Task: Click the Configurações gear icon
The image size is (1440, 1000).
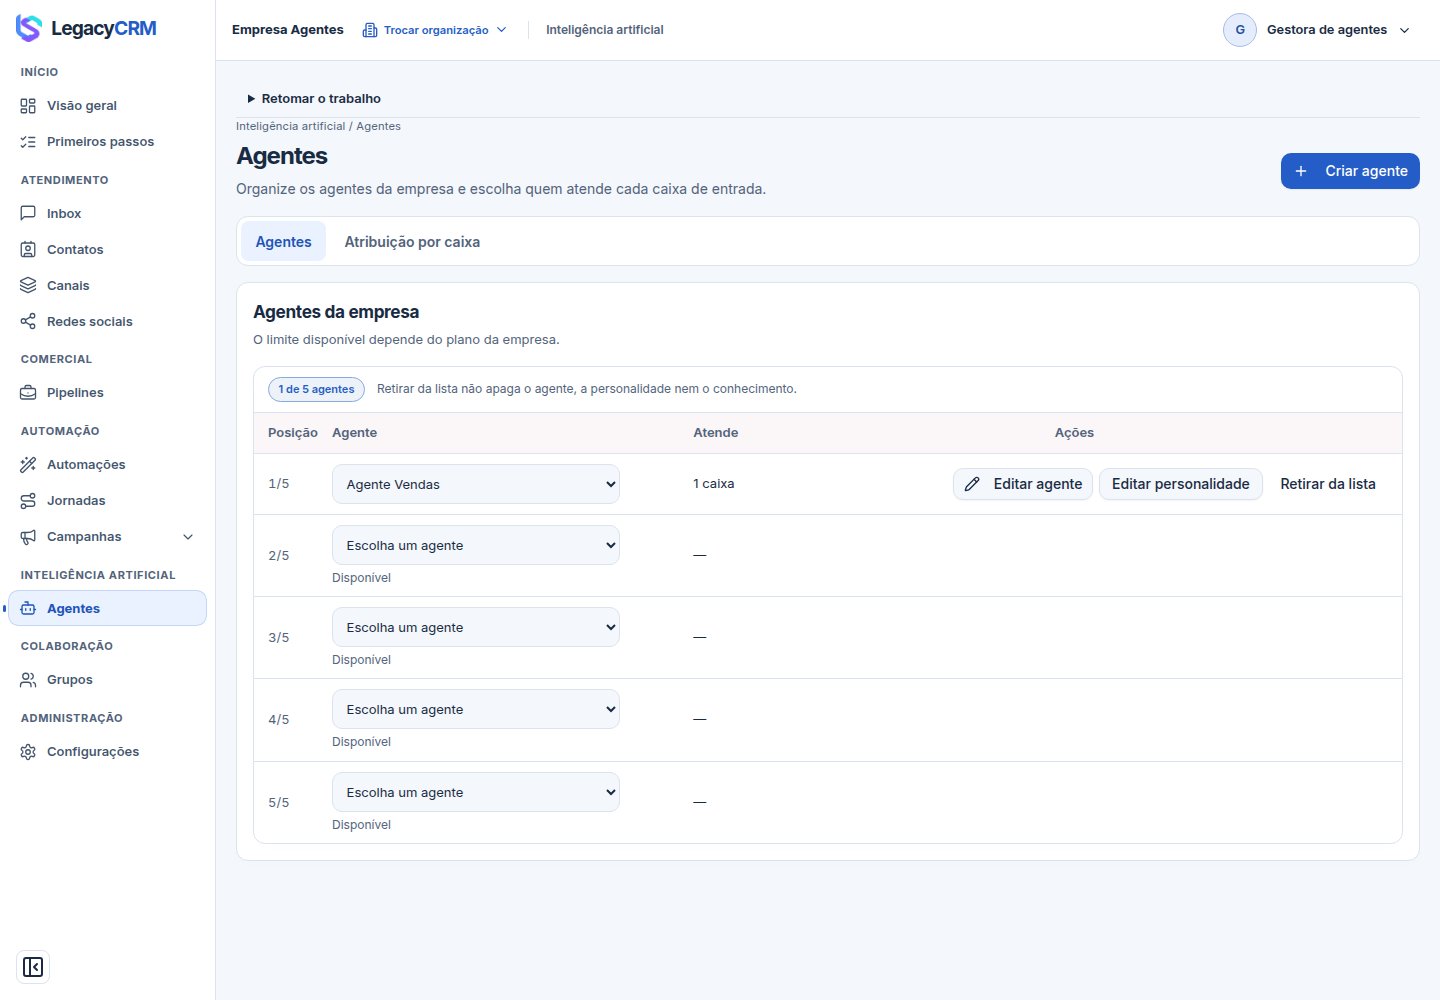Action: (28, 752)
